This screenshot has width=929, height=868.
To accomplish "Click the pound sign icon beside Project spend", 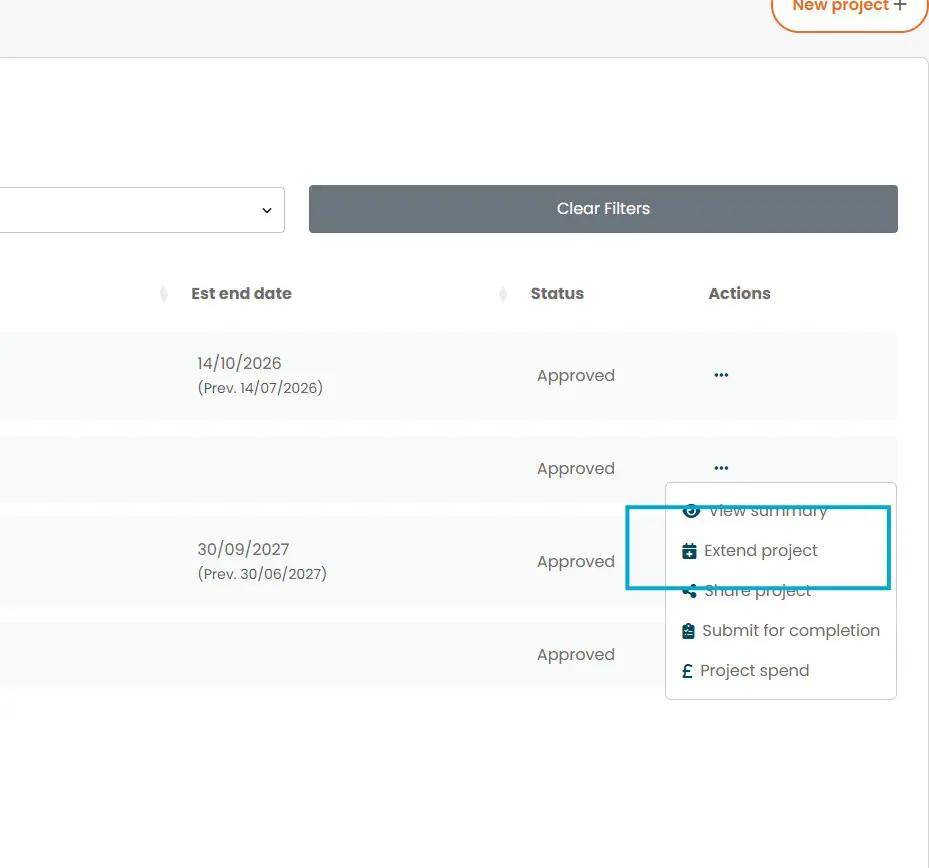I will point(687,671).
